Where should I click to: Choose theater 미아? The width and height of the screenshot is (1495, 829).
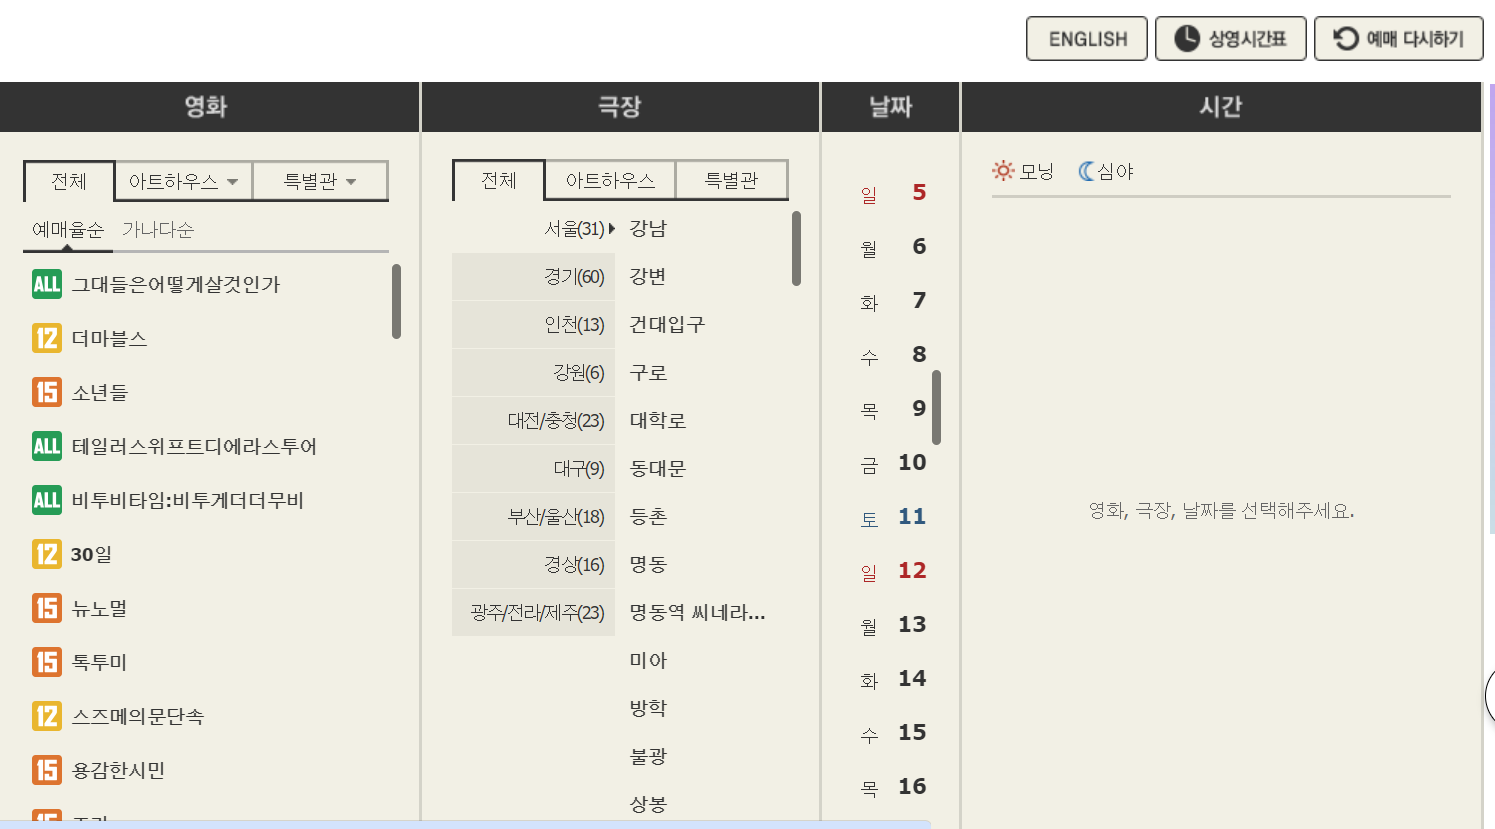648,660
